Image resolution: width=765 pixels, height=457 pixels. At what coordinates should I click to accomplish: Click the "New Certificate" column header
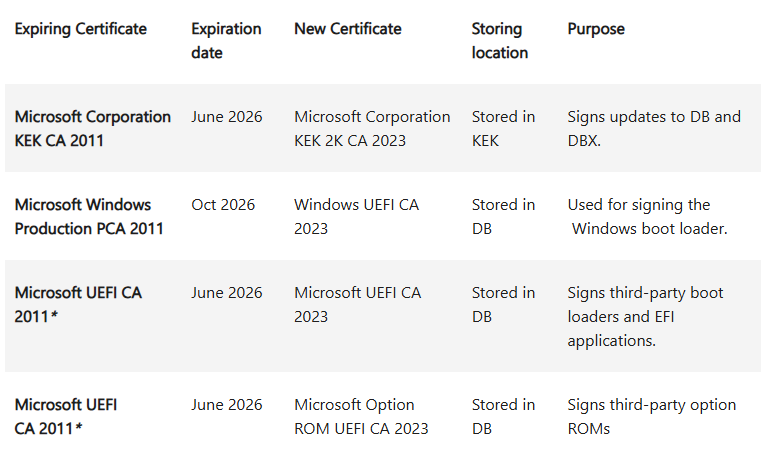[x=347, y=29]
